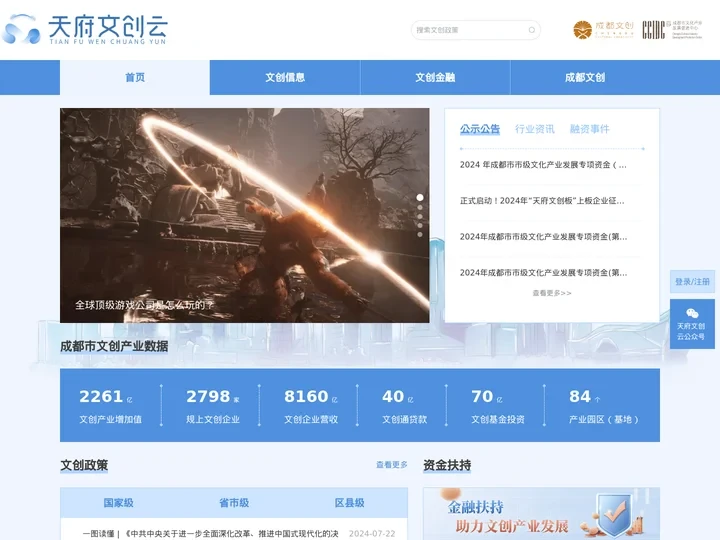Click the shield checkmark icon in 金融扶持 banner

click(615, 514)
